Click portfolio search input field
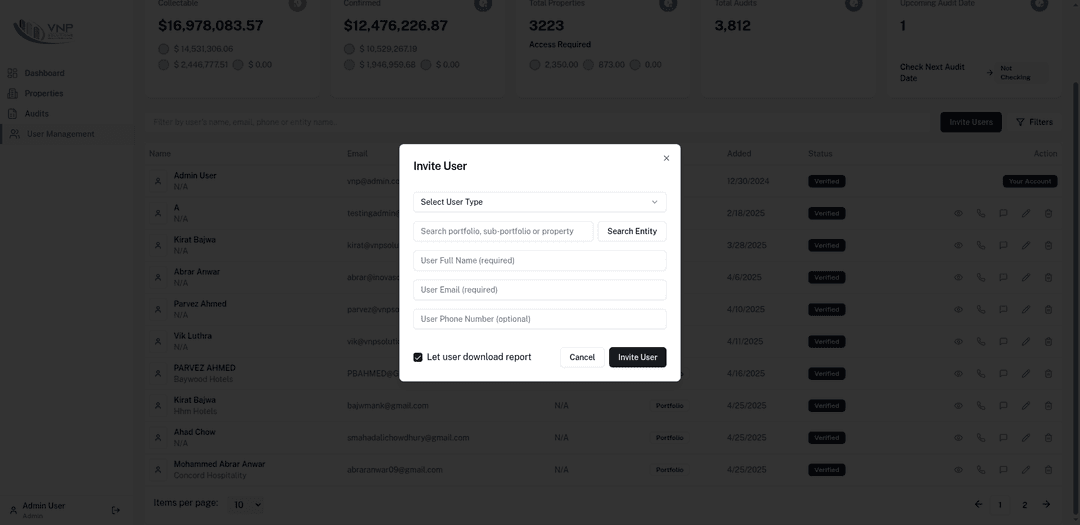Screen dimensions: 1080x525 tap(503, 231)
